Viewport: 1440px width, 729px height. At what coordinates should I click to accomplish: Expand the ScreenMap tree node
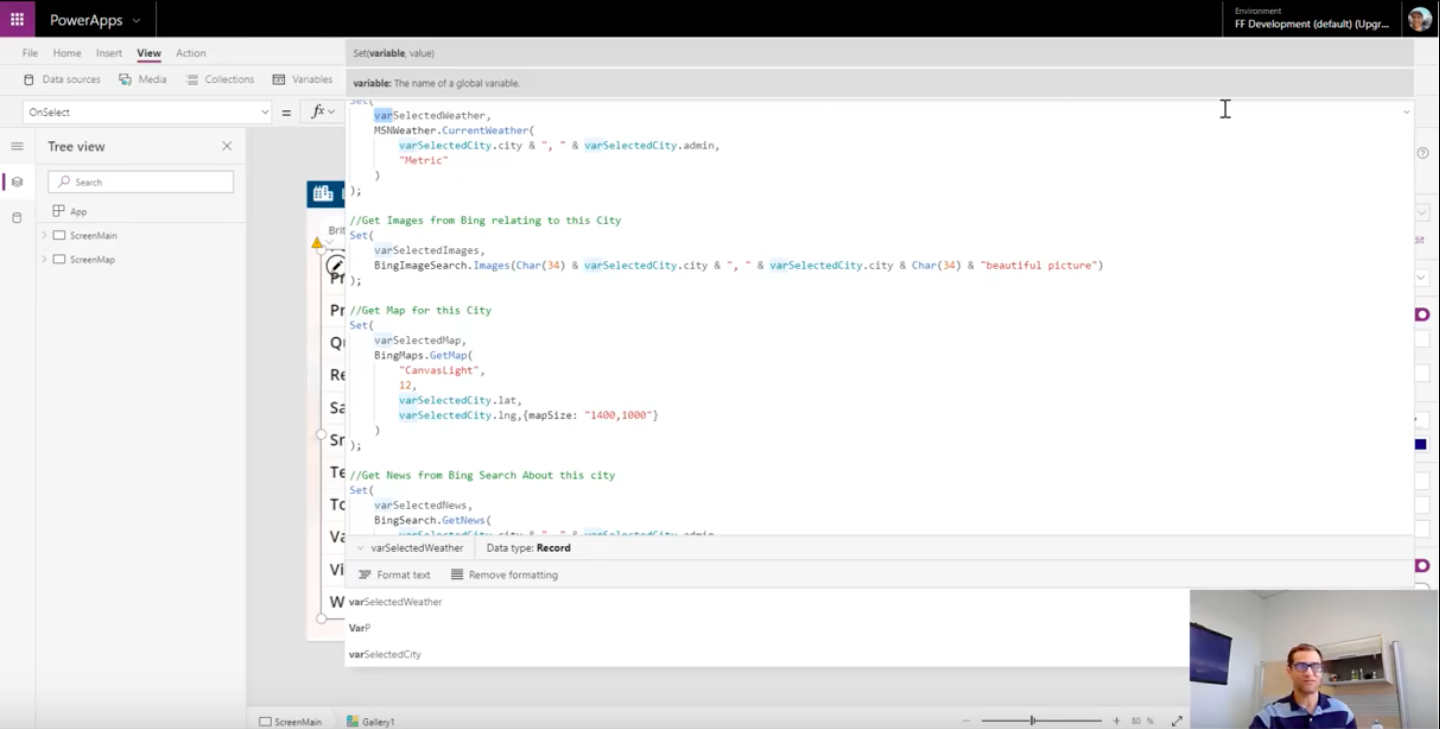(x=44, y=259)
